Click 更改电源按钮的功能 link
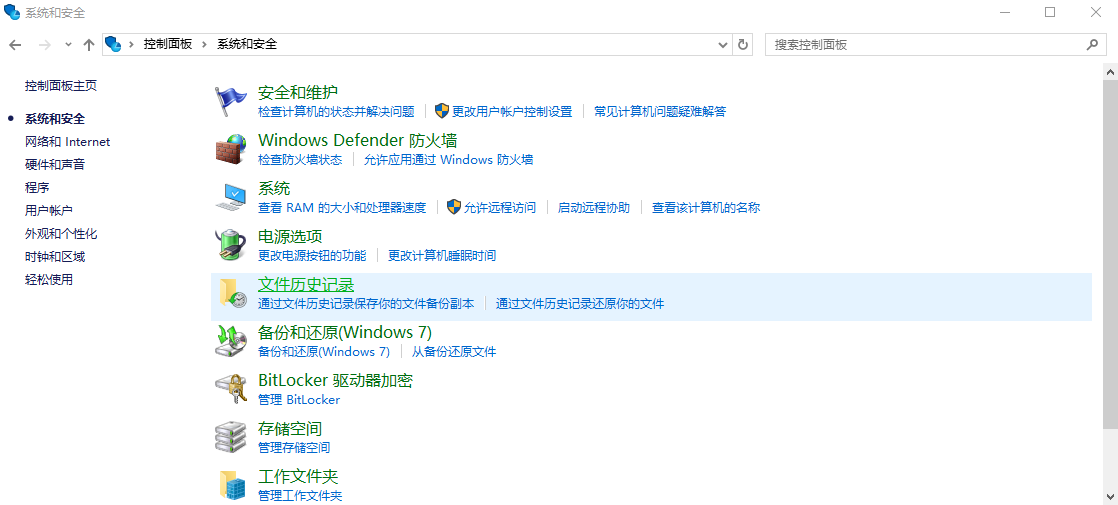The width and height of the screenshot is (1118, 505). 312,255
